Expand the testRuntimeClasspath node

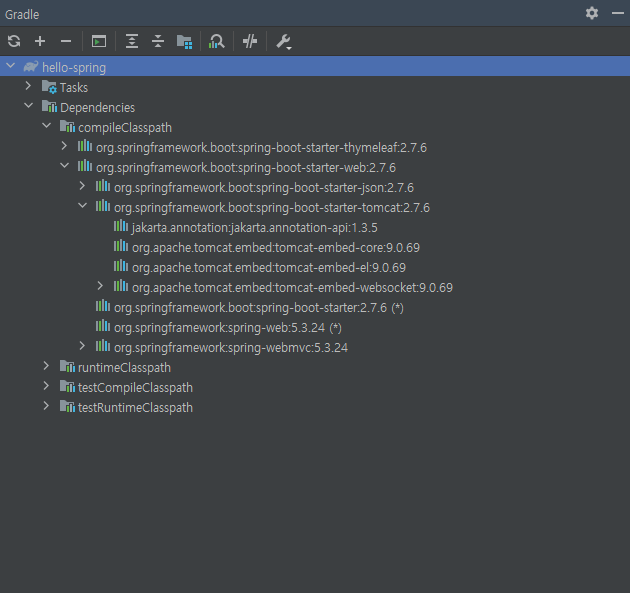click(x=46, y=406)
